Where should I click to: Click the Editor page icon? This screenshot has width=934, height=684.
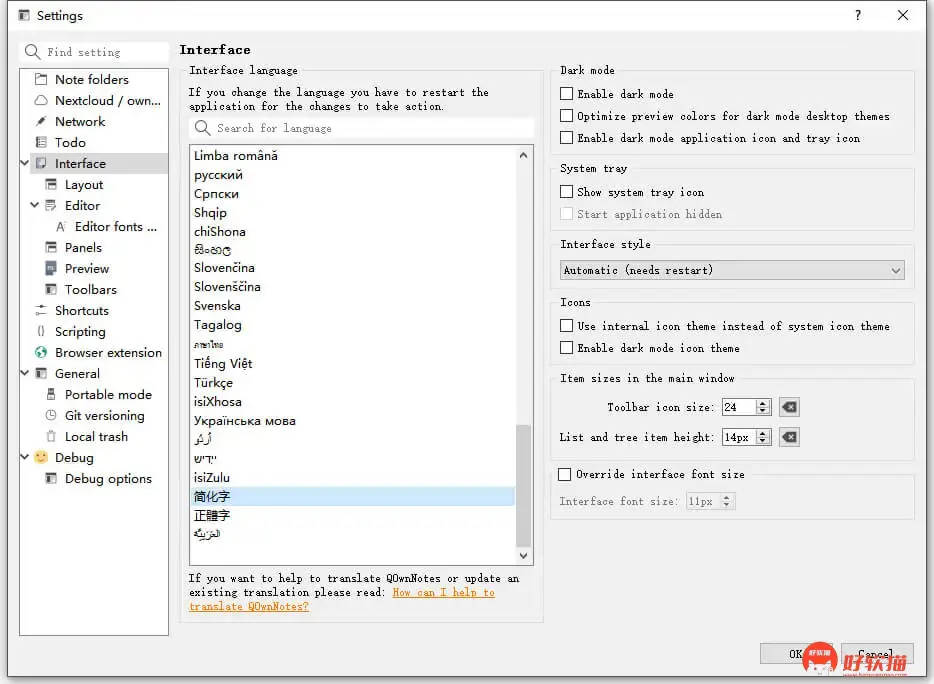51,206
